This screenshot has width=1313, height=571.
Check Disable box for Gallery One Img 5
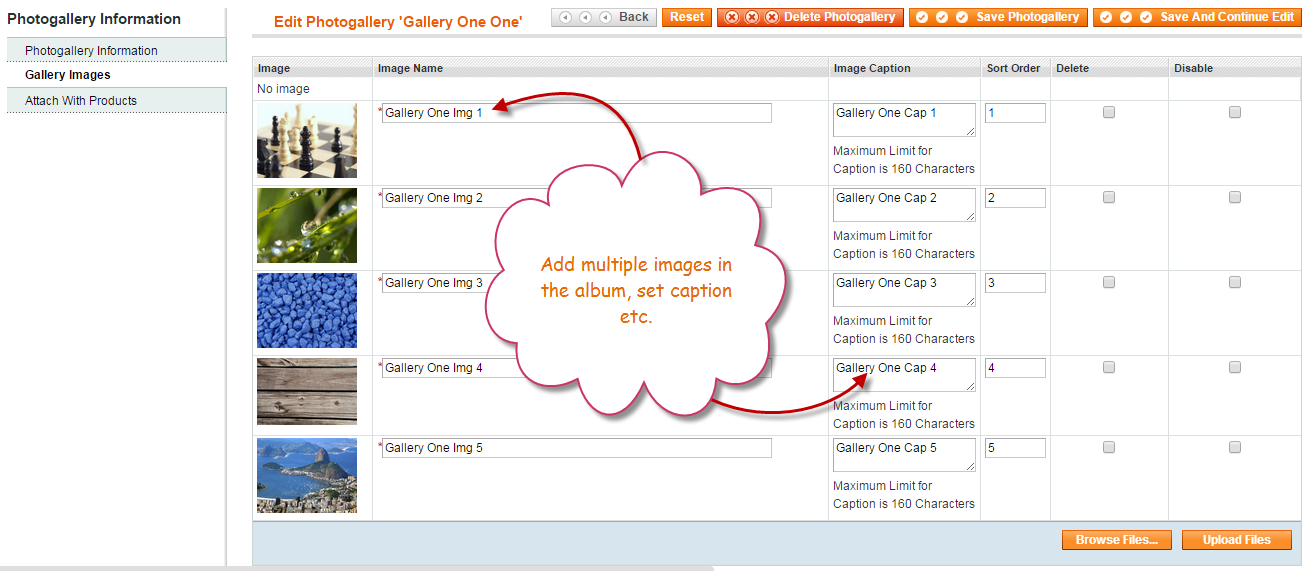(x=1235, y=448)
